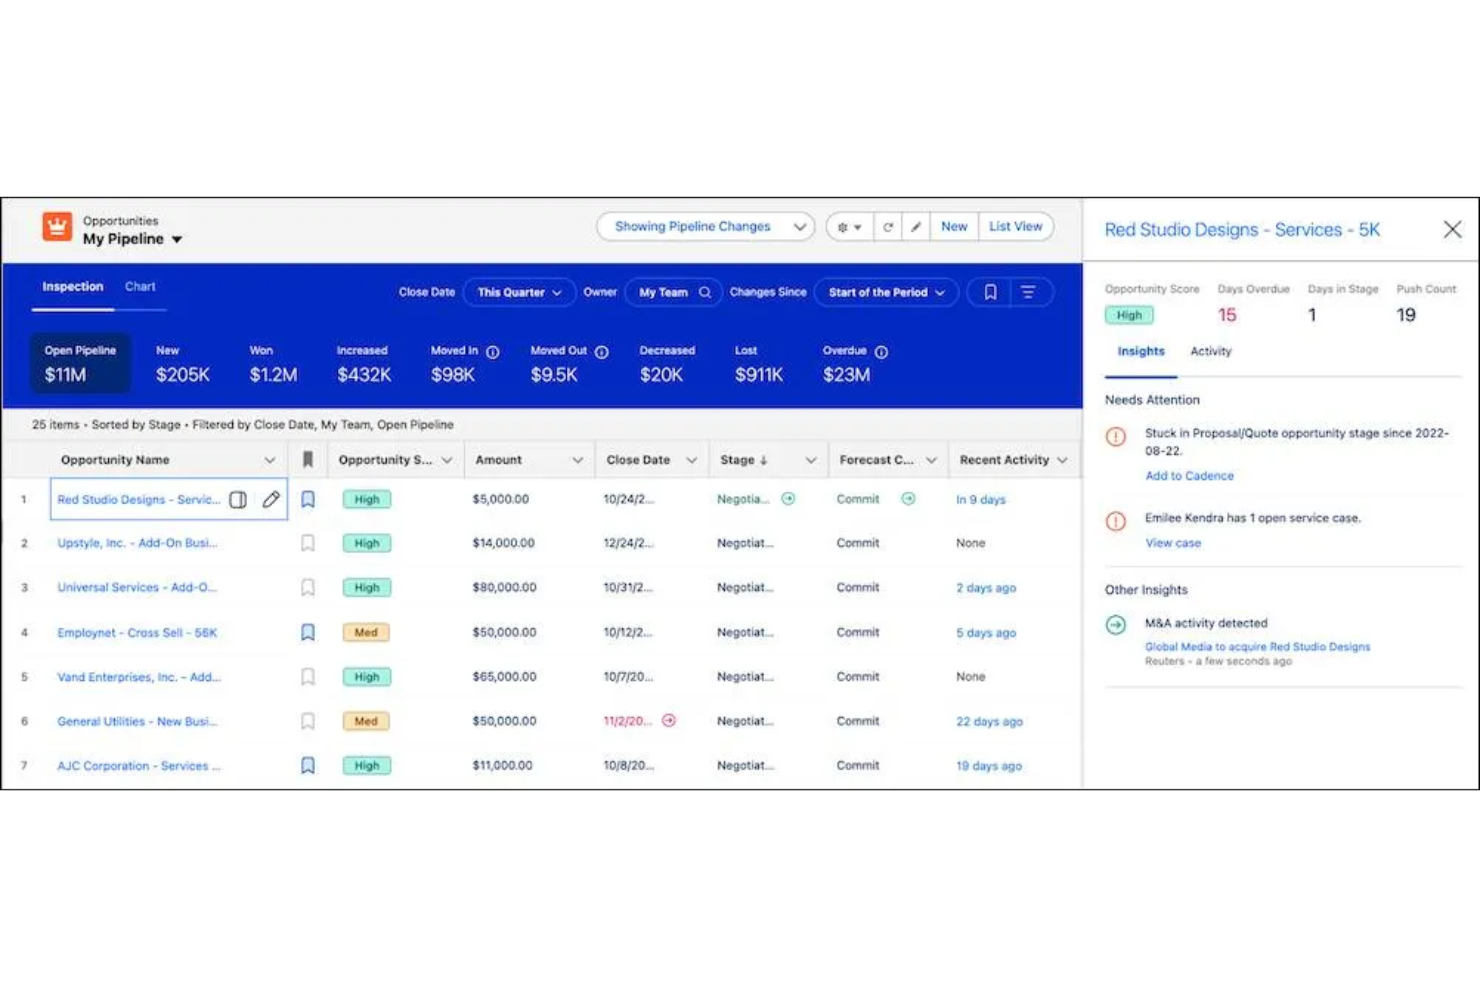The image size is (1480, 987).
Task: Click the refresh icon near the New button
Action: click(888, 226)
